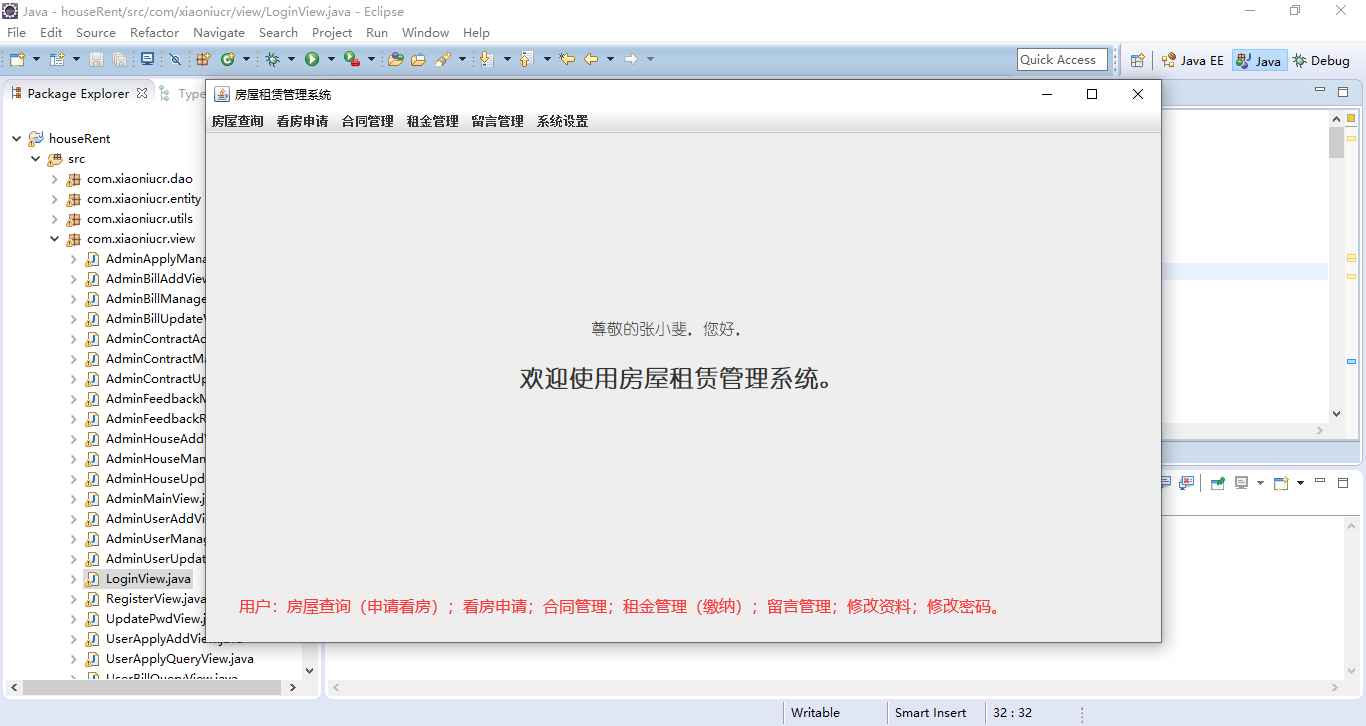Click the Skip All Breakpoints icon
Screen dimensions: 1366x726
point(175,59)
